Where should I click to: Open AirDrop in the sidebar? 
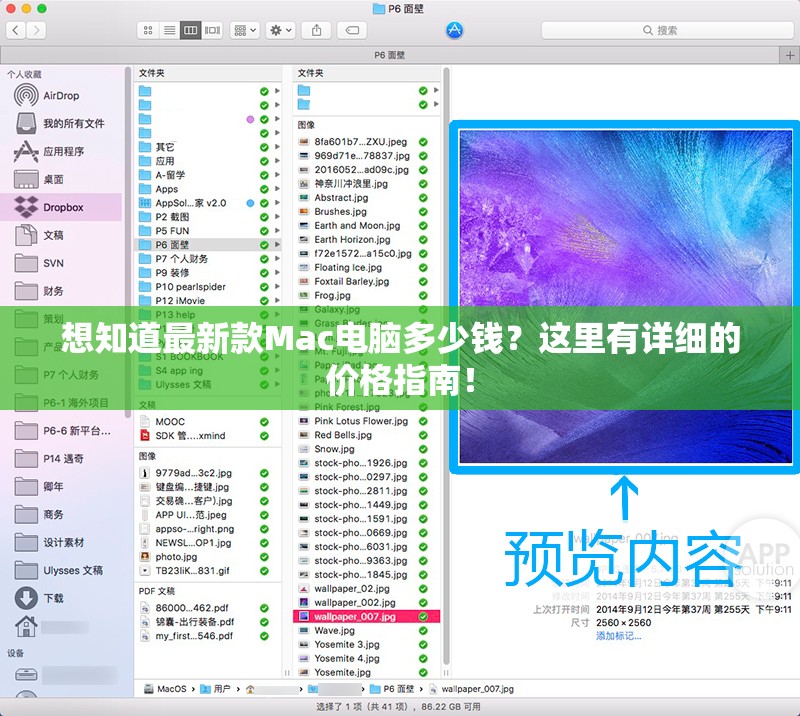click(x=61, y=95)
